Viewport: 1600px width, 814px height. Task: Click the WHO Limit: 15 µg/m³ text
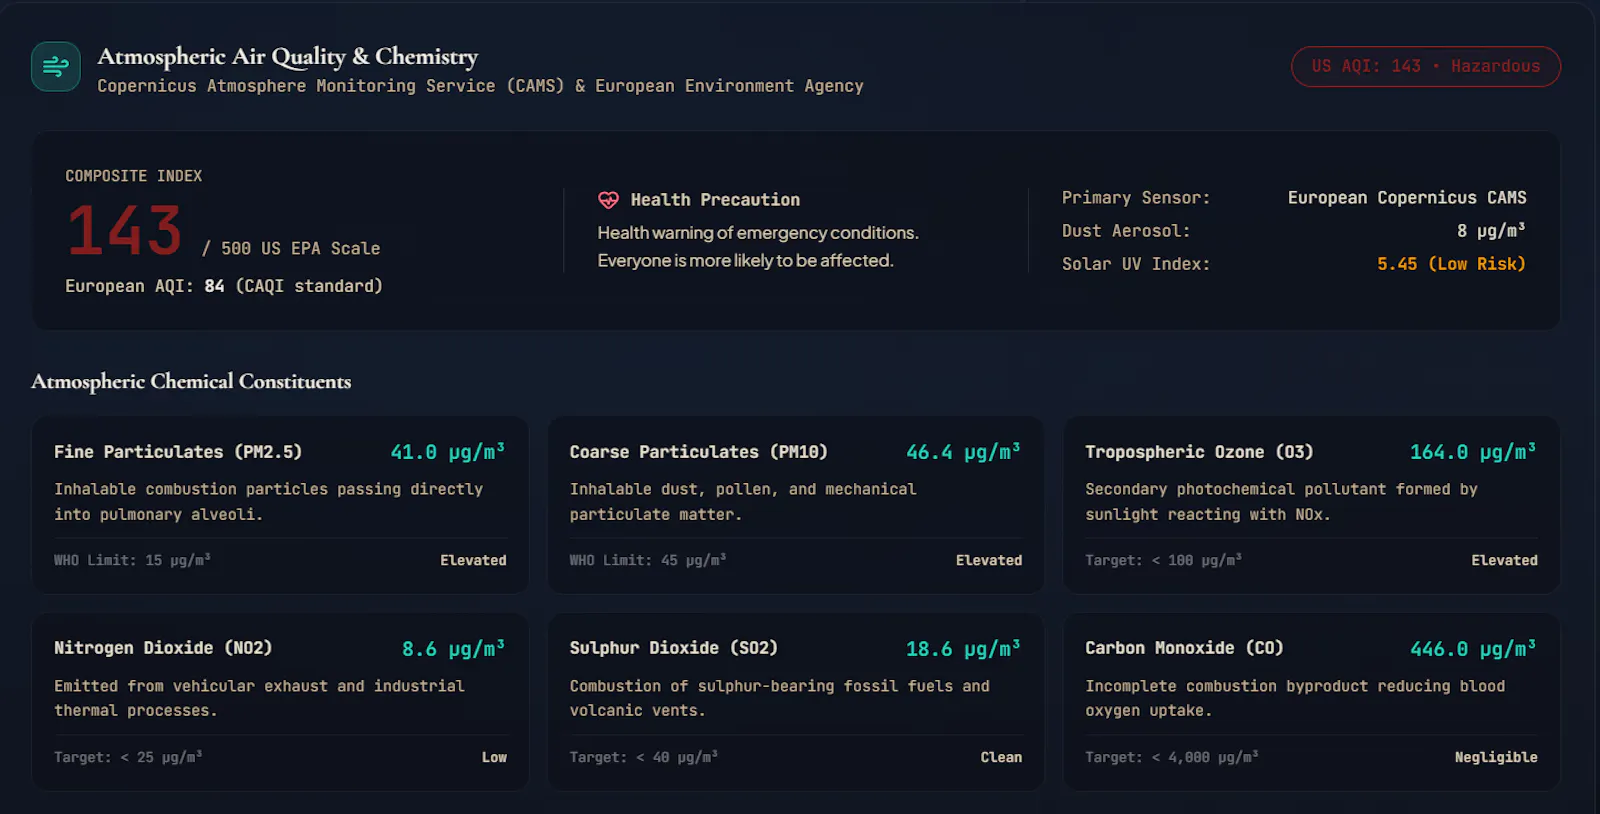(132, 560)
